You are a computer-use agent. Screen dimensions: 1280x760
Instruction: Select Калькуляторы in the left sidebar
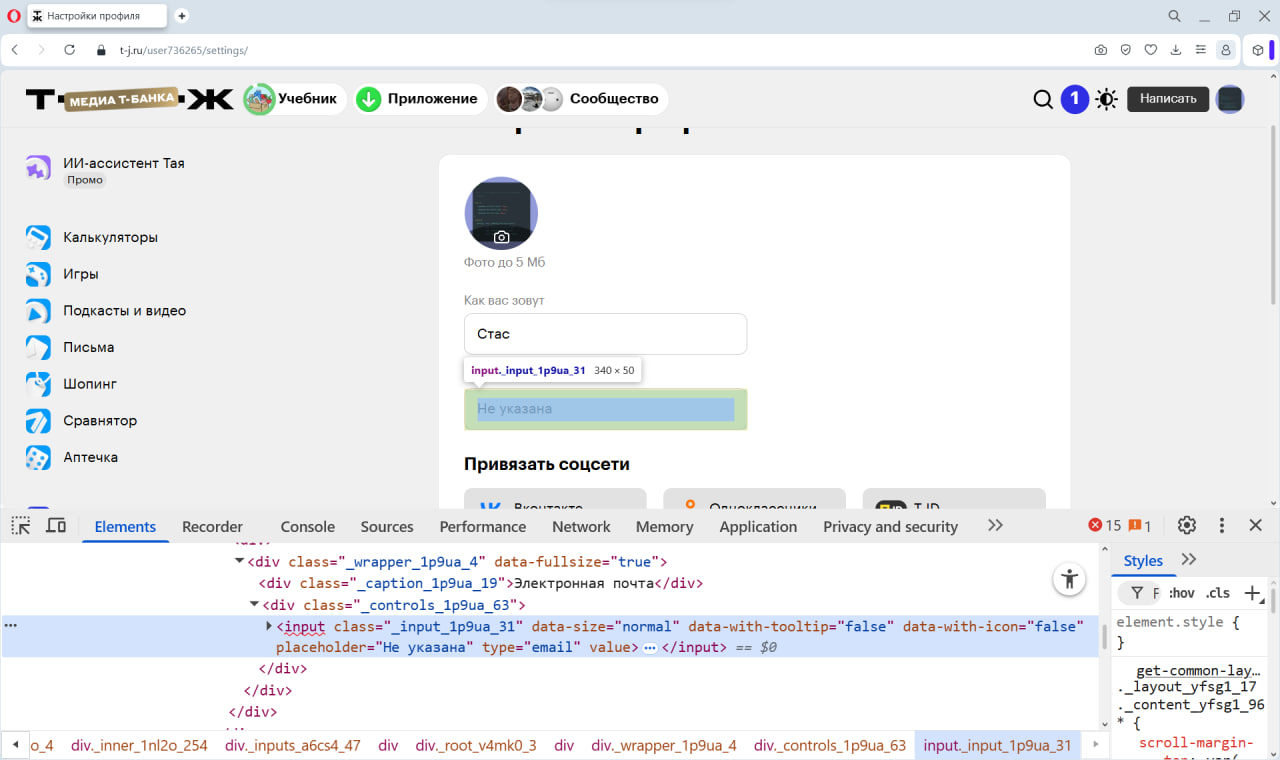coord(108,237)
